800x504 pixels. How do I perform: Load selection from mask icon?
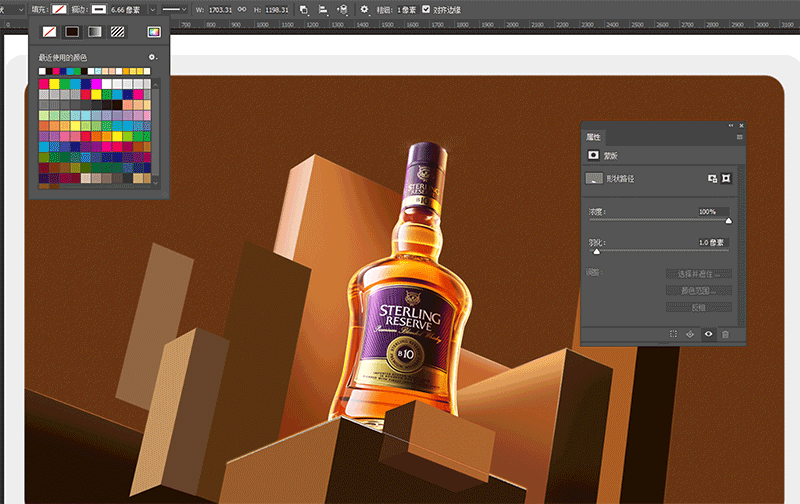(673, 334)
